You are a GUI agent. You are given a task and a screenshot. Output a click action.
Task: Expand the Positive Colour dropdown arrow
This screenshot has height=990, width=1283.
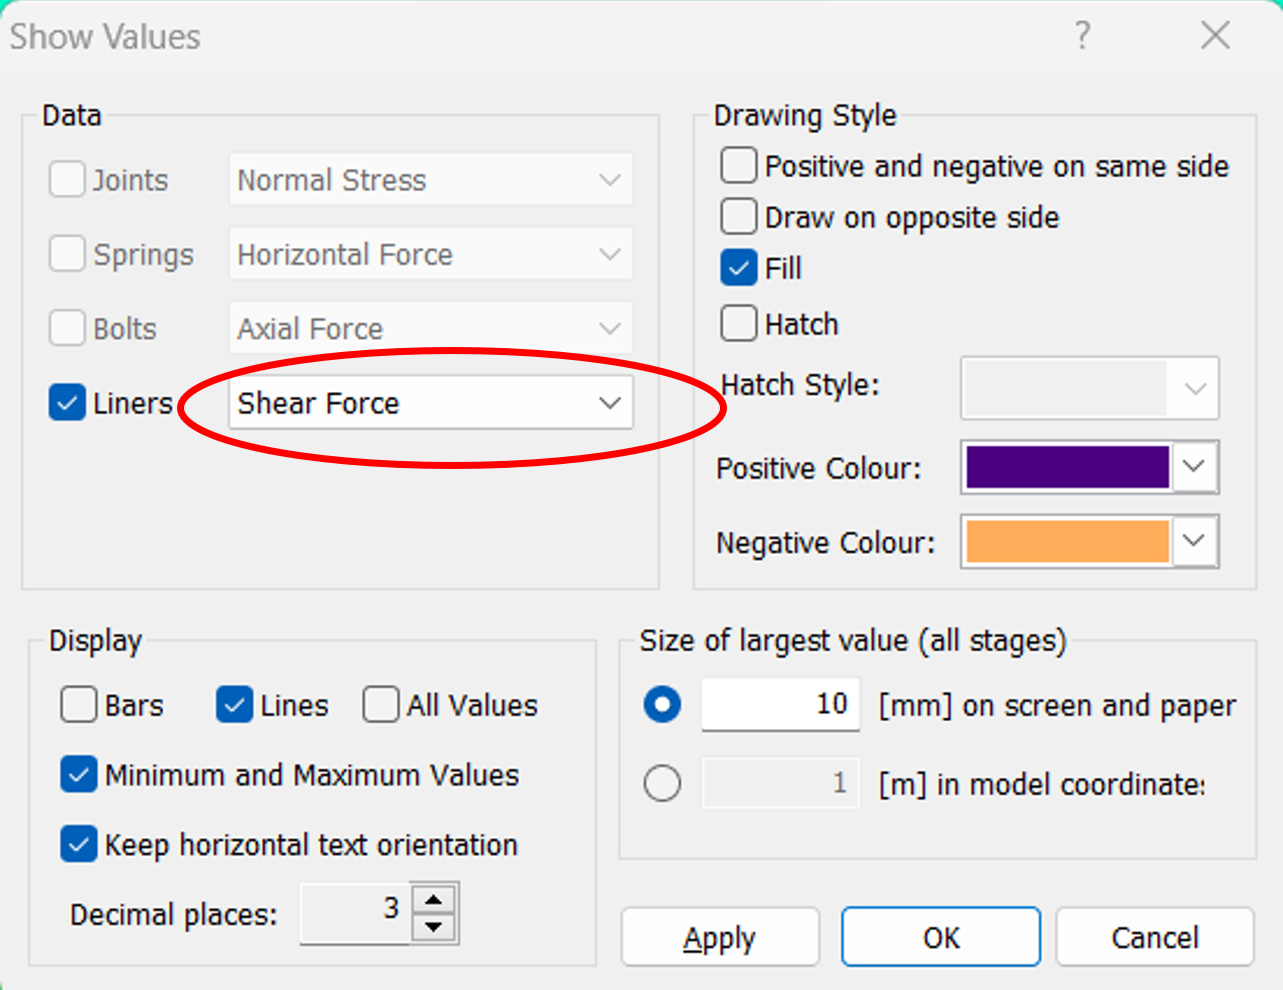point(1194,467)
